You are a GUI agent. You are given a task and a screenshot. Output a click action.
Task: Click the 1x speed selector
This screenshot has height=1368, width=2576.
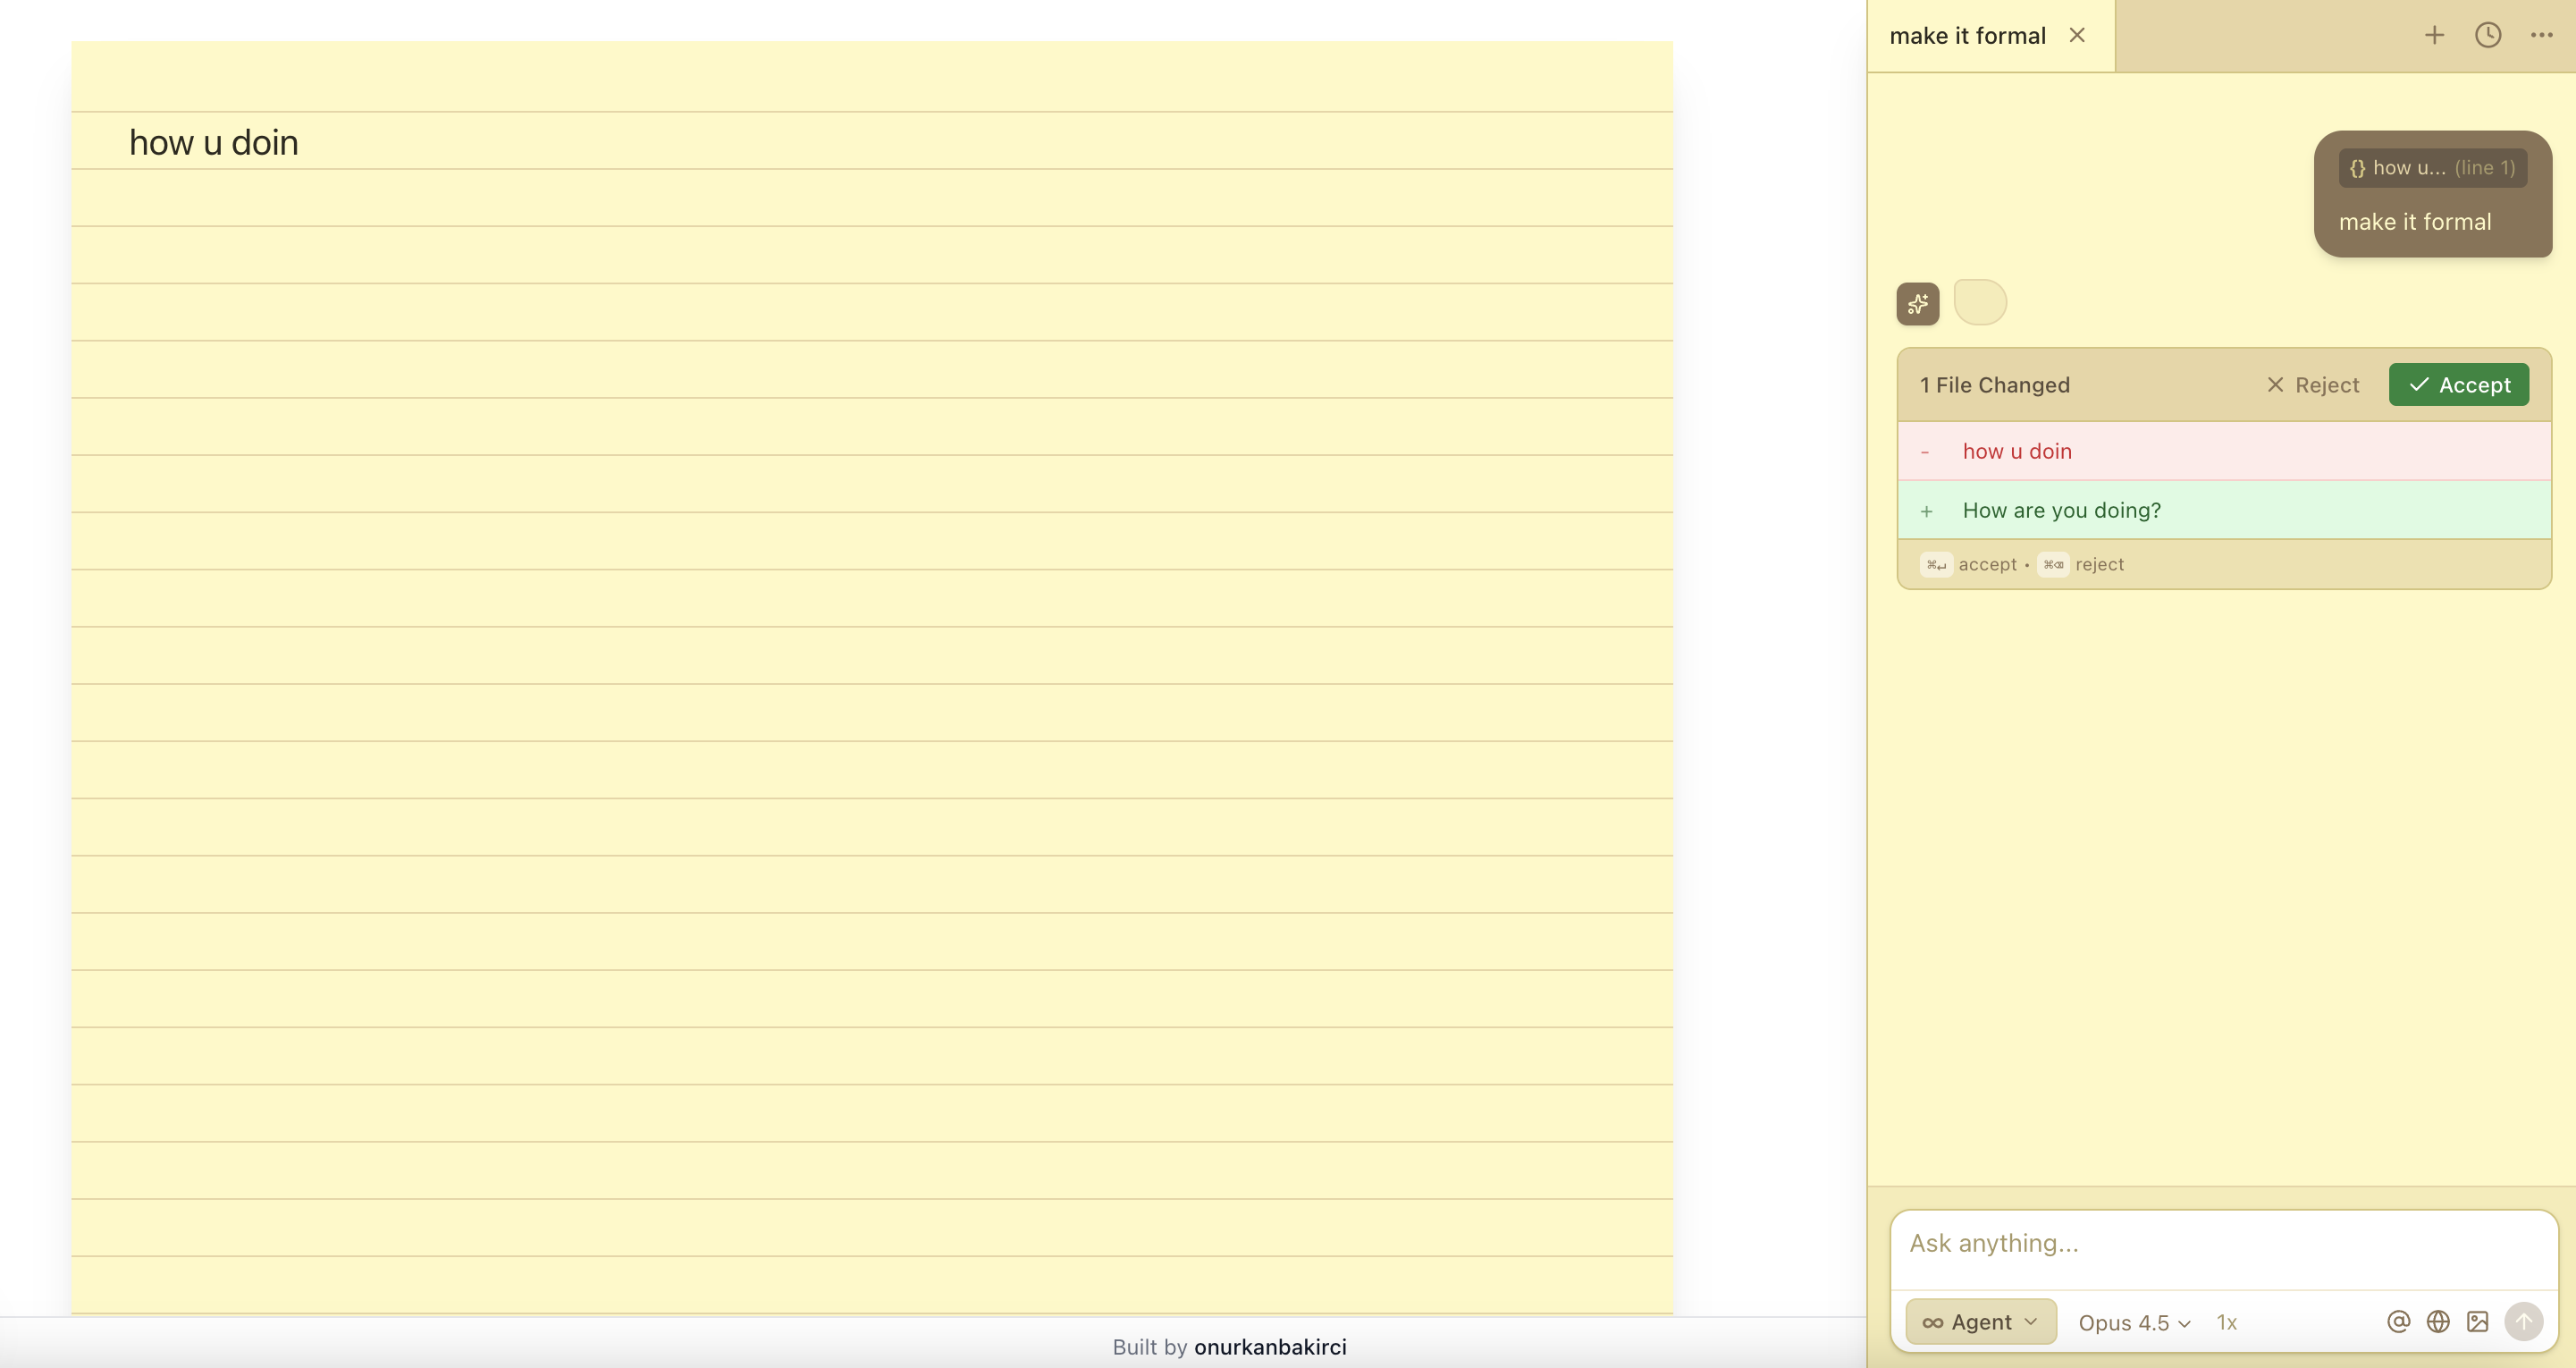click(x=2226, y=1322)
